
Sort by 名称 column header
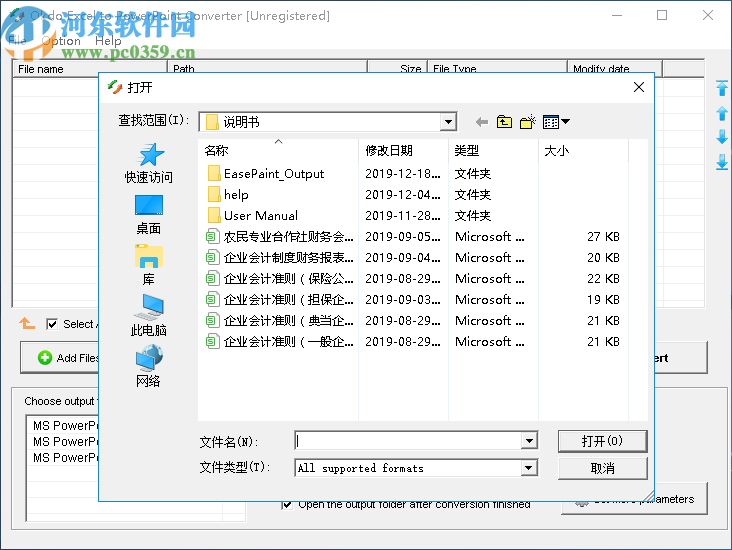[x=279, y=150]
